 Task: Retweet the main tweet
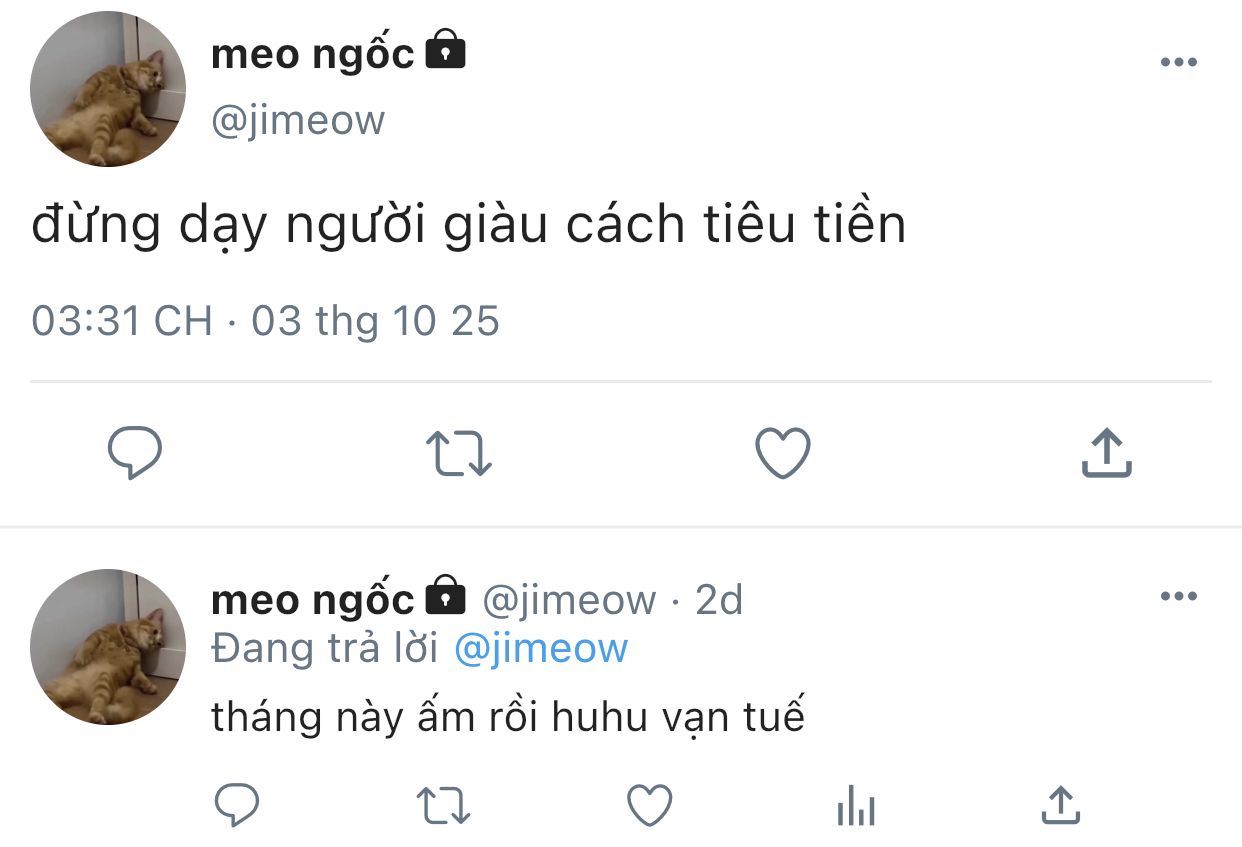[x=459, y=454]
